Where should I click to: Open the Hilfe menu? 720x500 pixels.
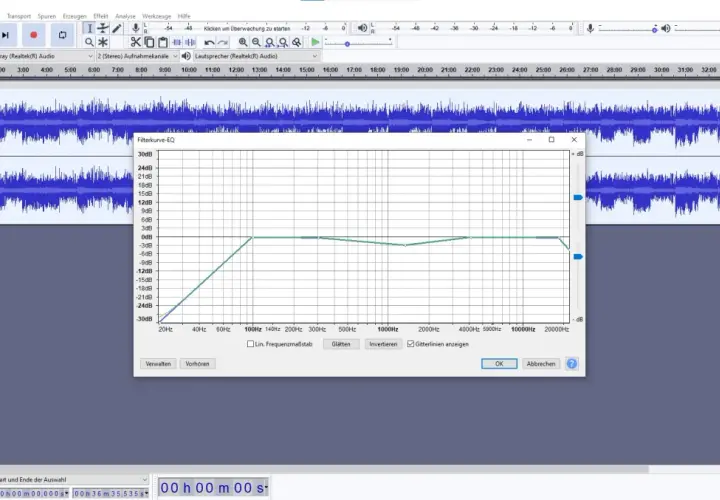(184, 16)
